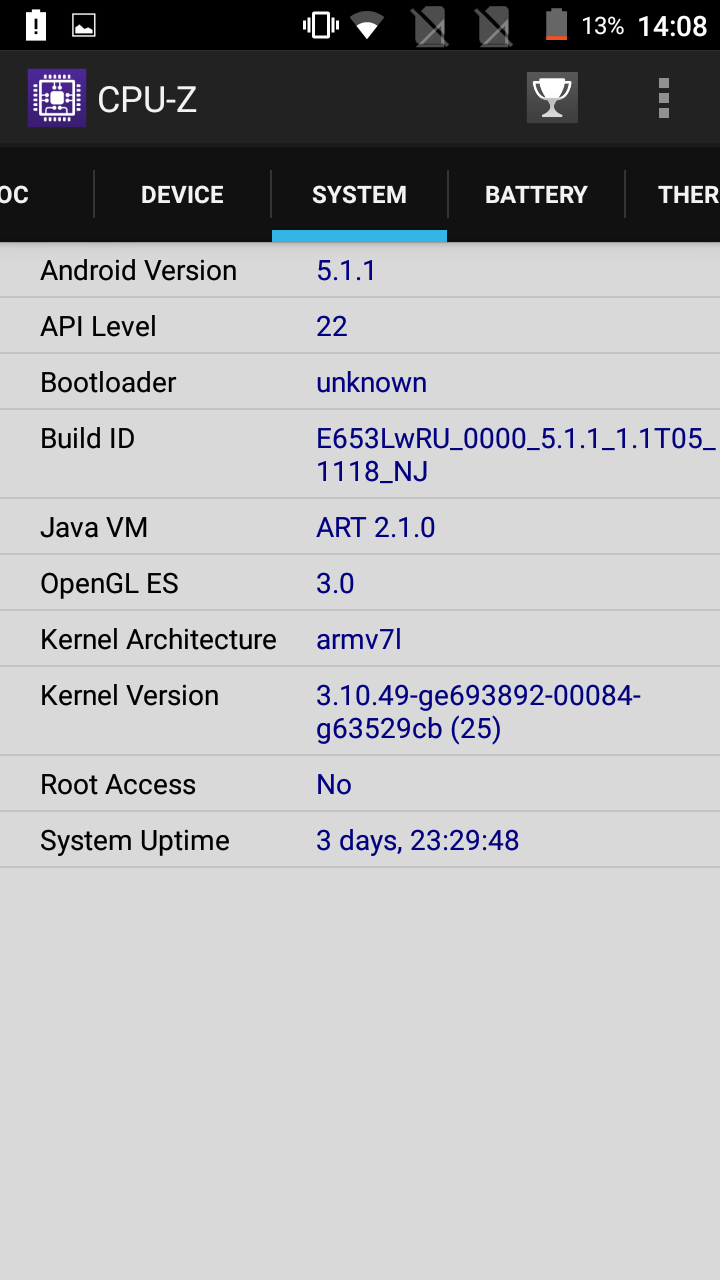Tap the low battery level icon
Image resolution: width=720 pixels, height=1280 pixels.
[556, 25]
